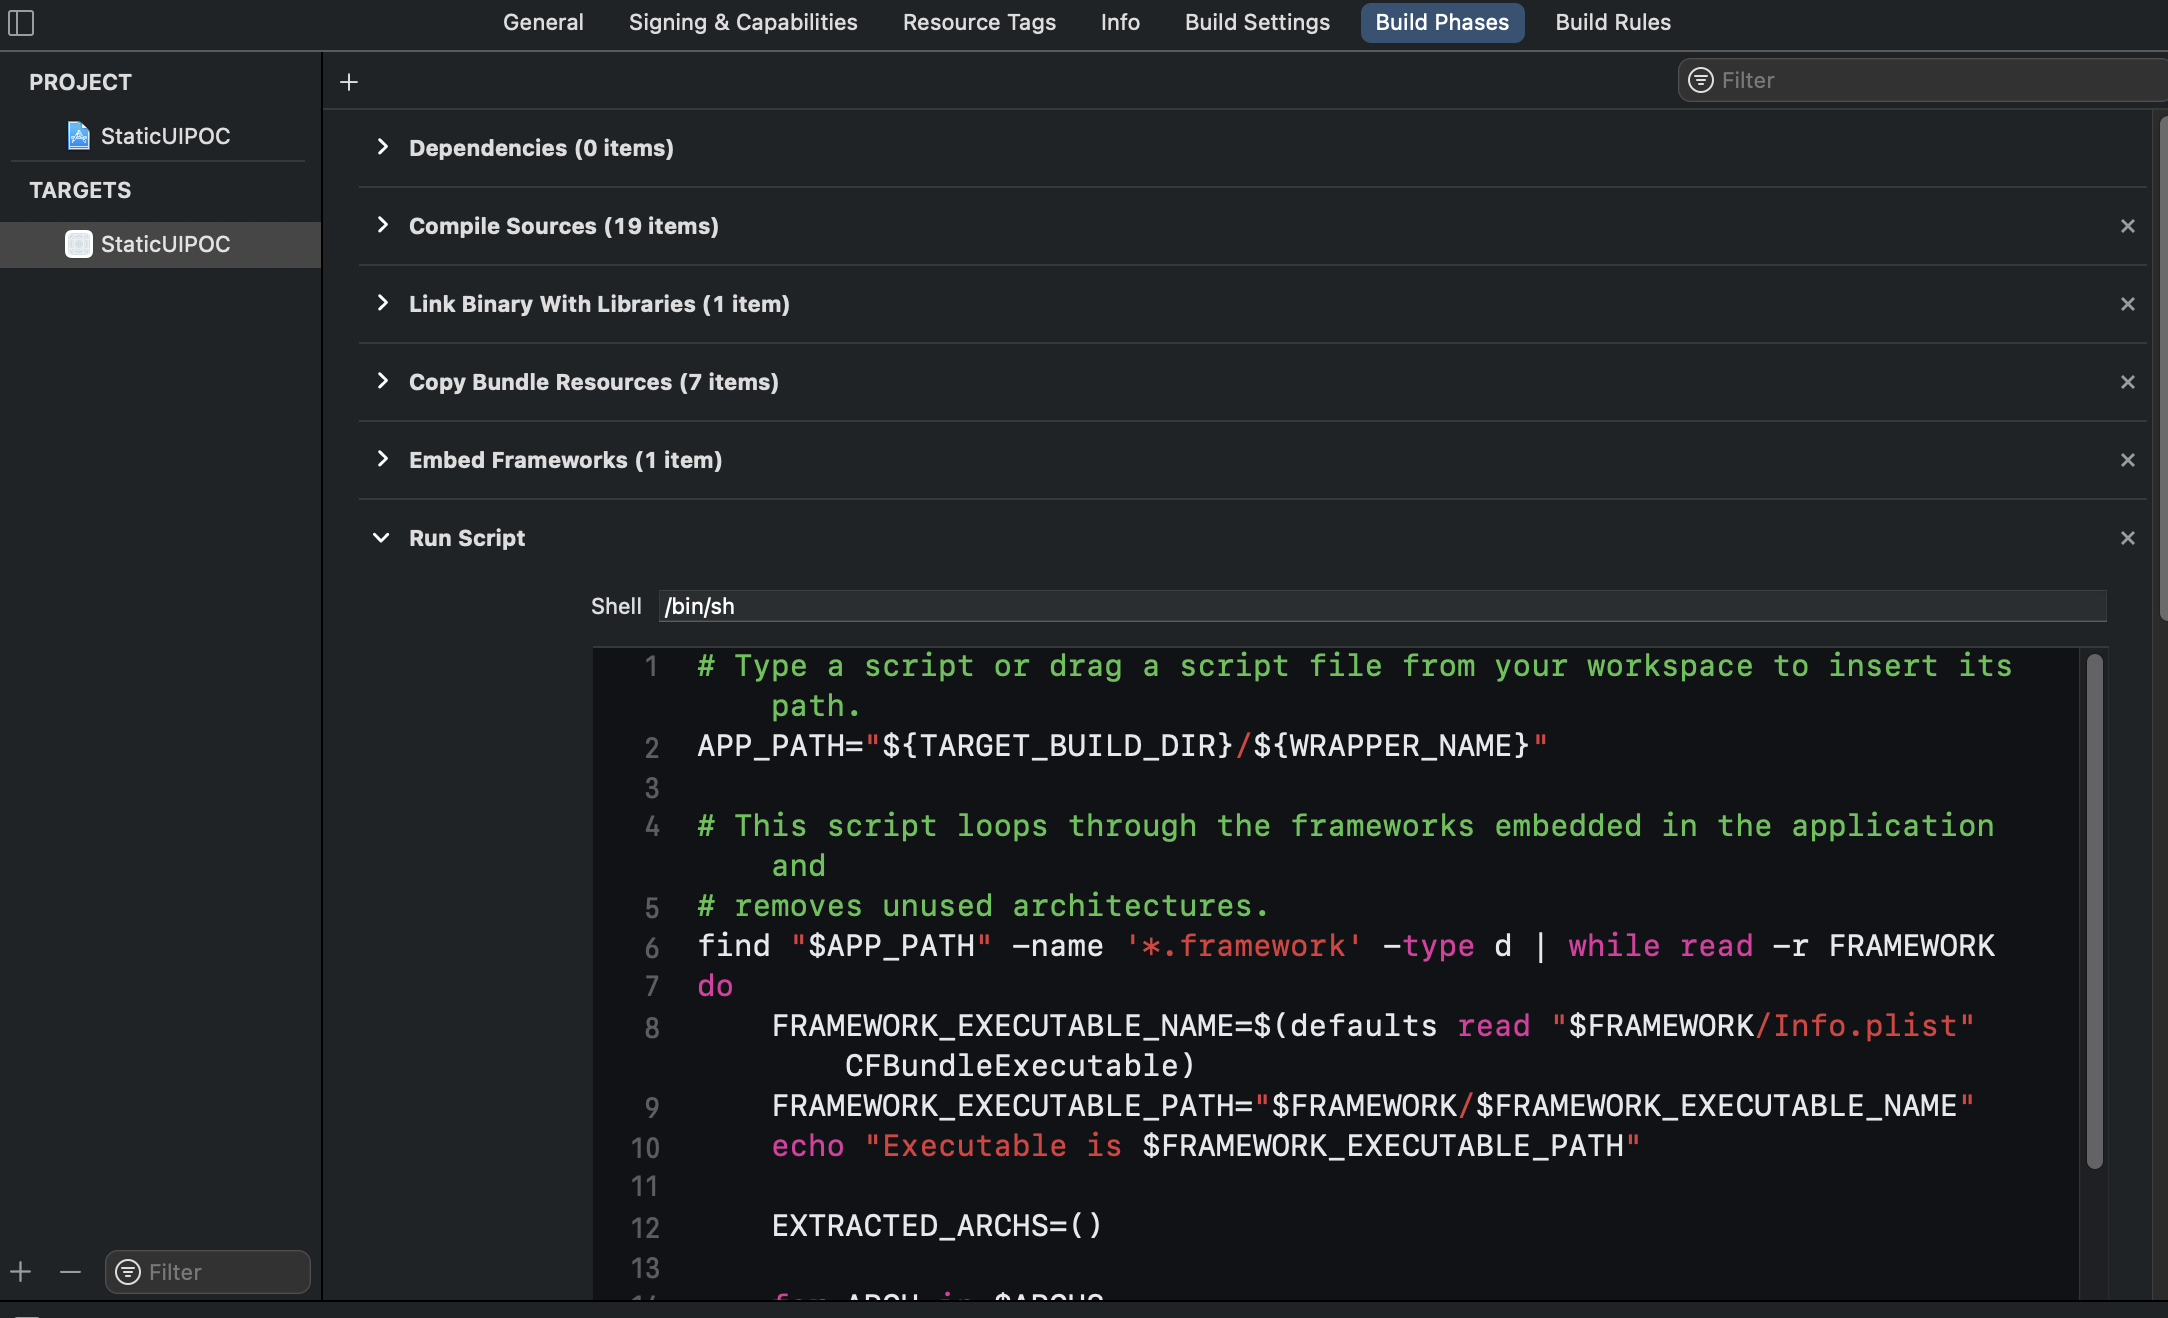2168x1318 pixels.
Task: Click the Link Binary With Libraries (1 item) heading
Action: [x=599, y=304]
